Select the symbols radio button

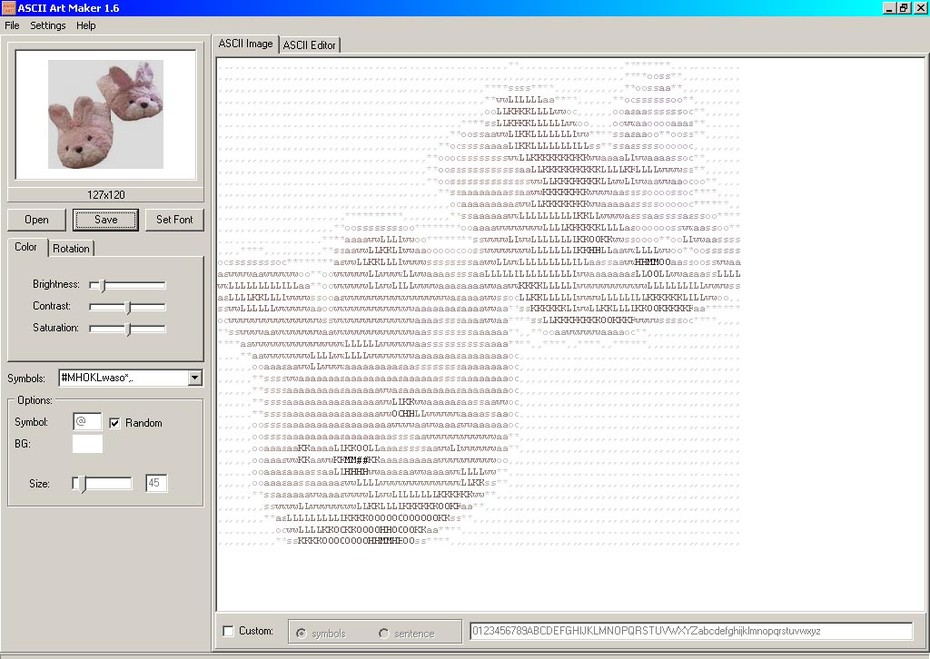coord(301,633)
